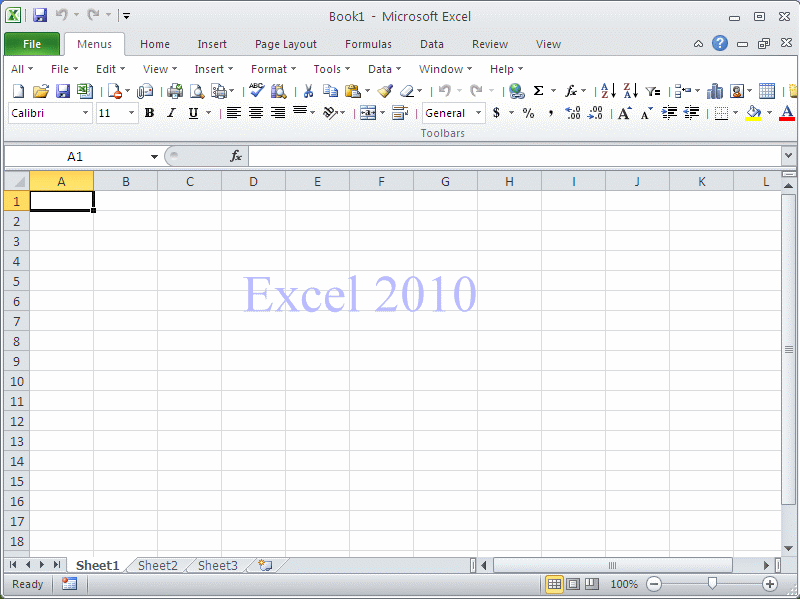
Task: Increase decimal places
Action: 572,113
